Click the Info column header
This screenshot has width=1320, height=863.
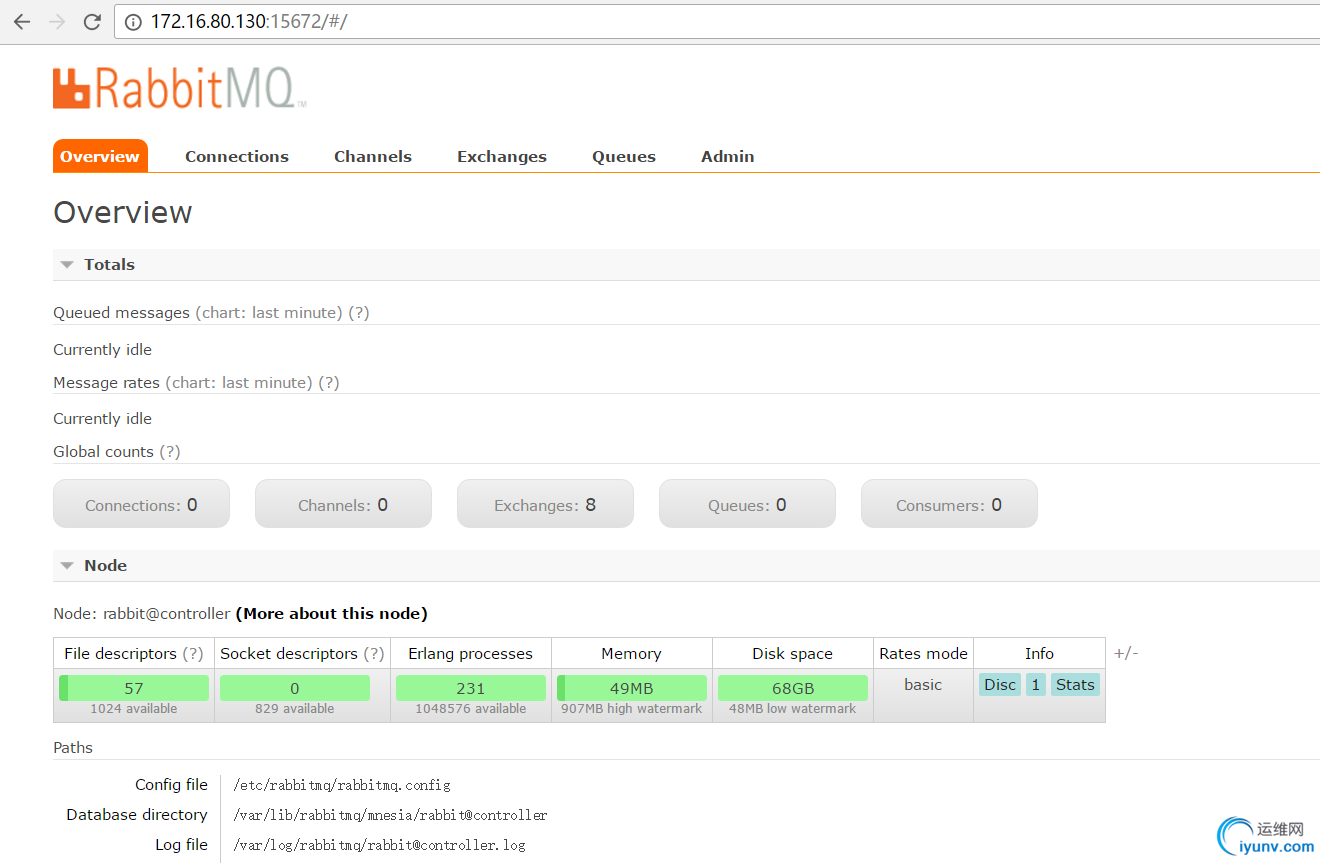1039,654
